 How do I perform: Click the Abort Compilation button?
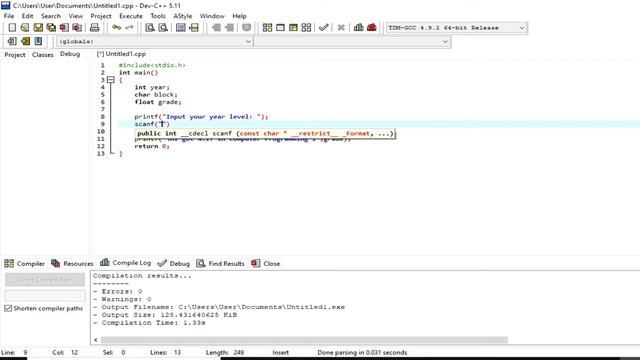point(45,280)
